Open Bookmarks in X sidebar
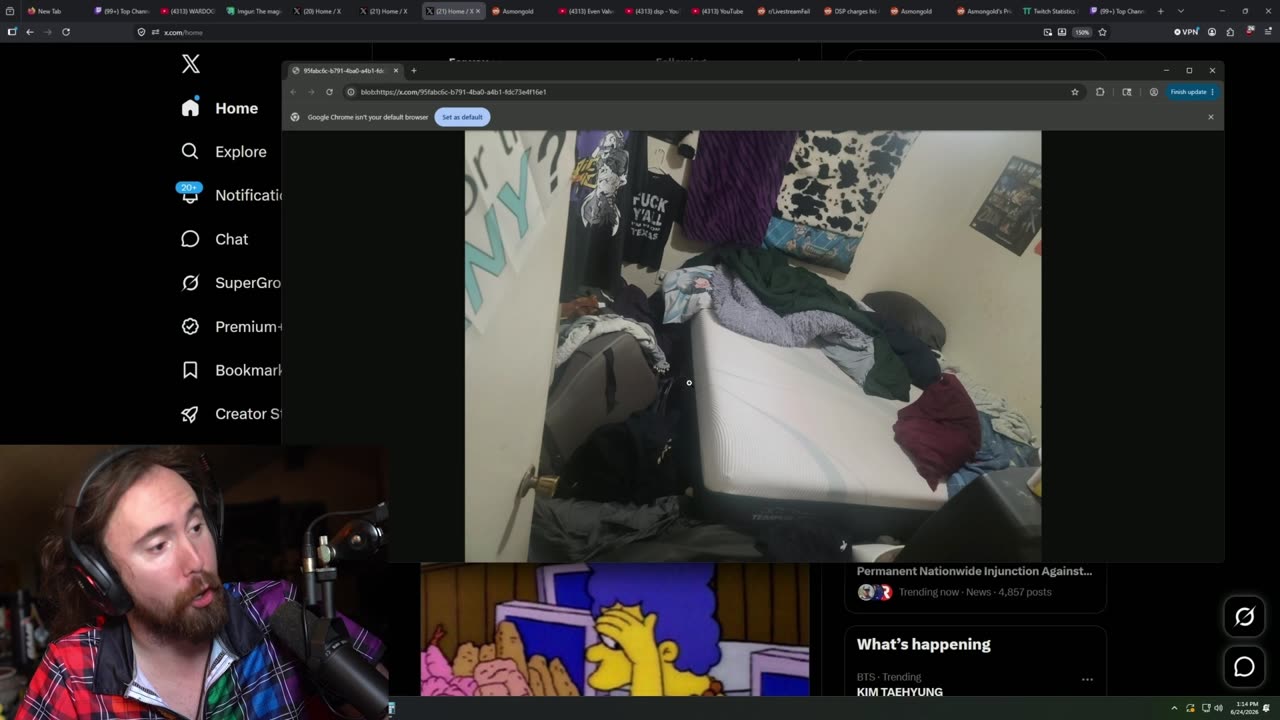 point(231,370)
